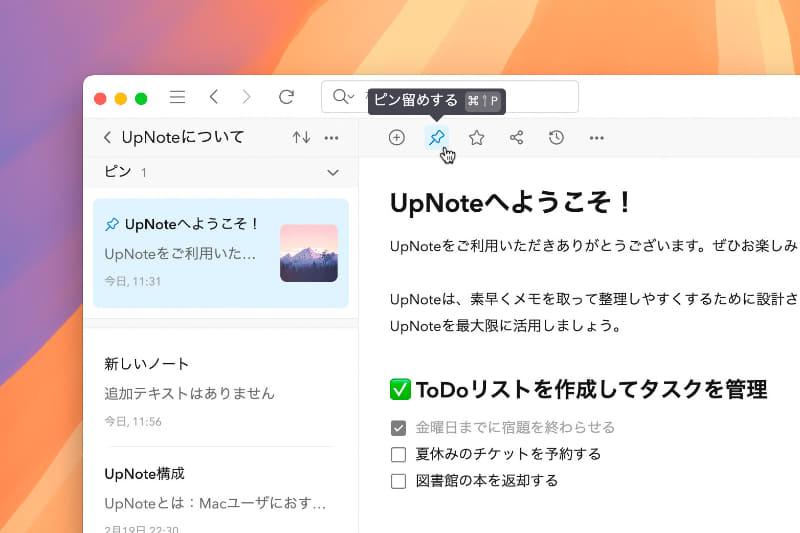Select the pinned note UpNoteへようこそ！

pos(221,253)
